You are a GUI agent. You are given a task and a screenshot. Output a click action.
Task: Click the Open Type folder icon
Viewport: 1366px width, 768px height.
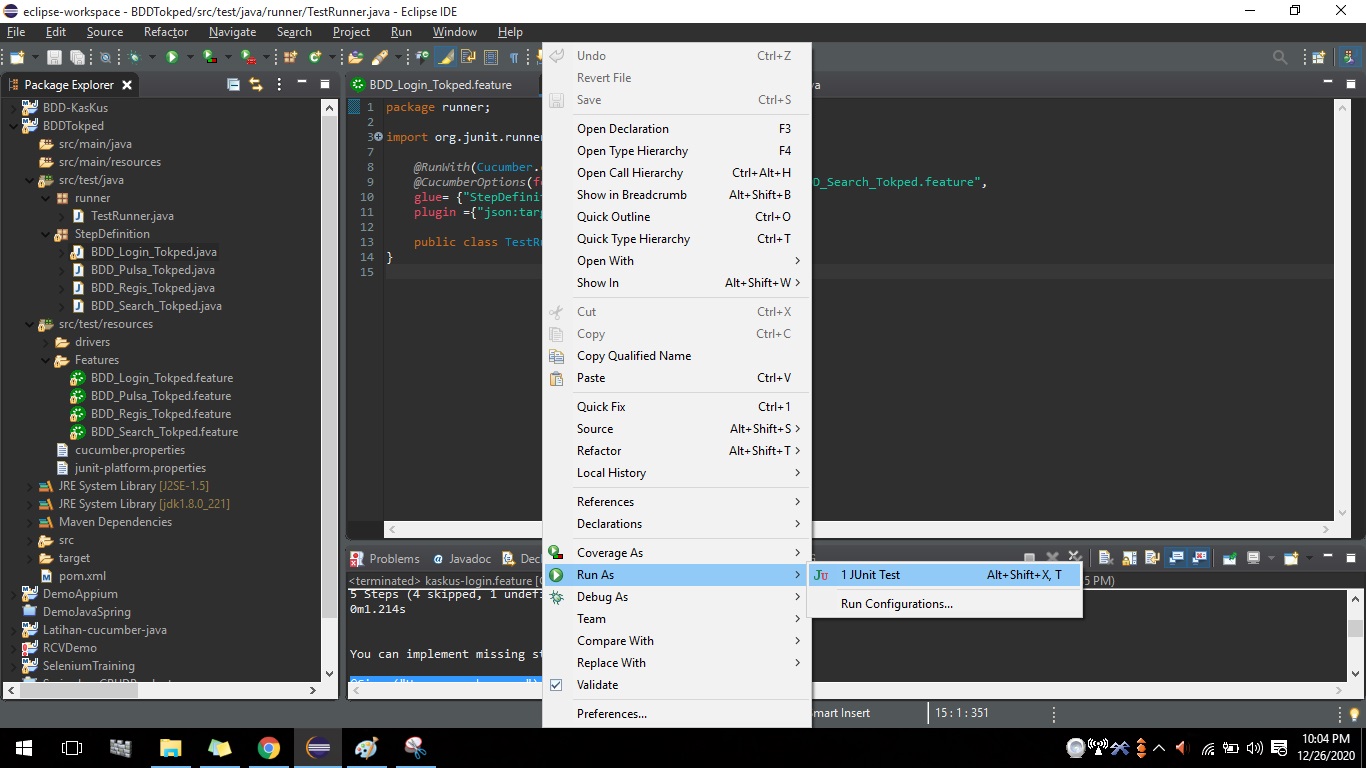pyautogui.click(x=356, y=57)
